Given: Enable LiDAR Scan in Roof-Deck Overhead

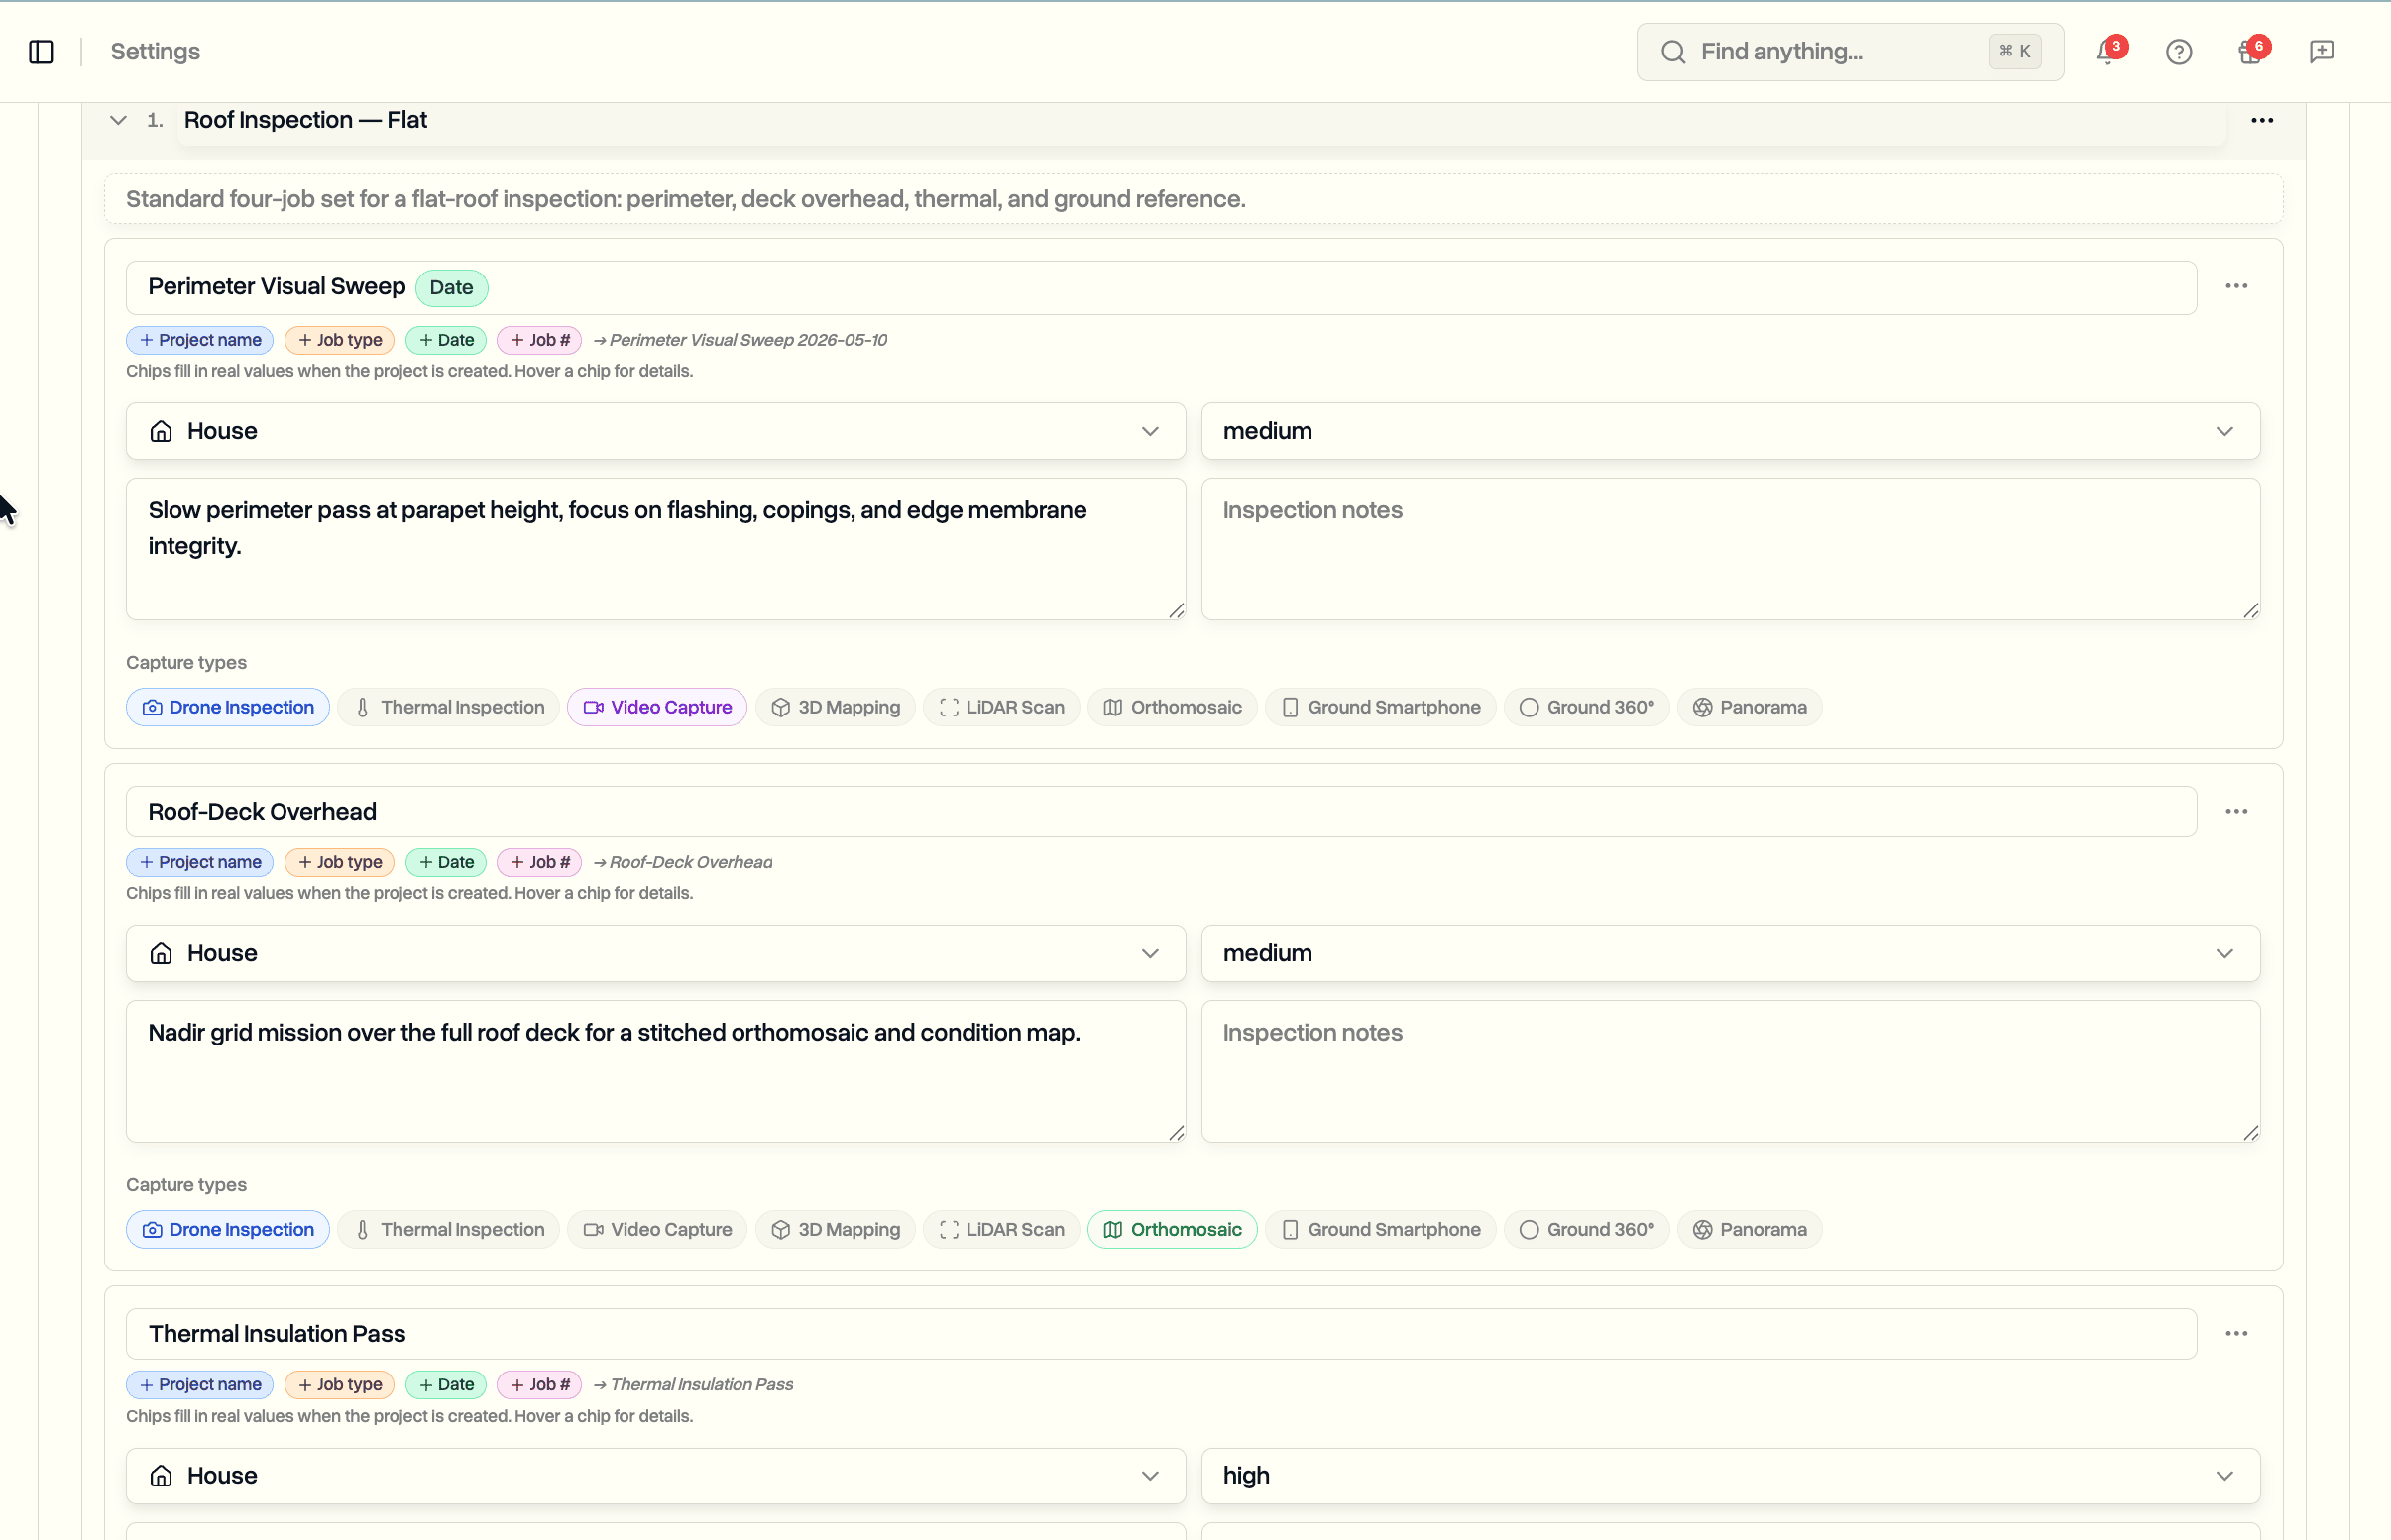Looking at the screenshot, I should (1001, 1229).
